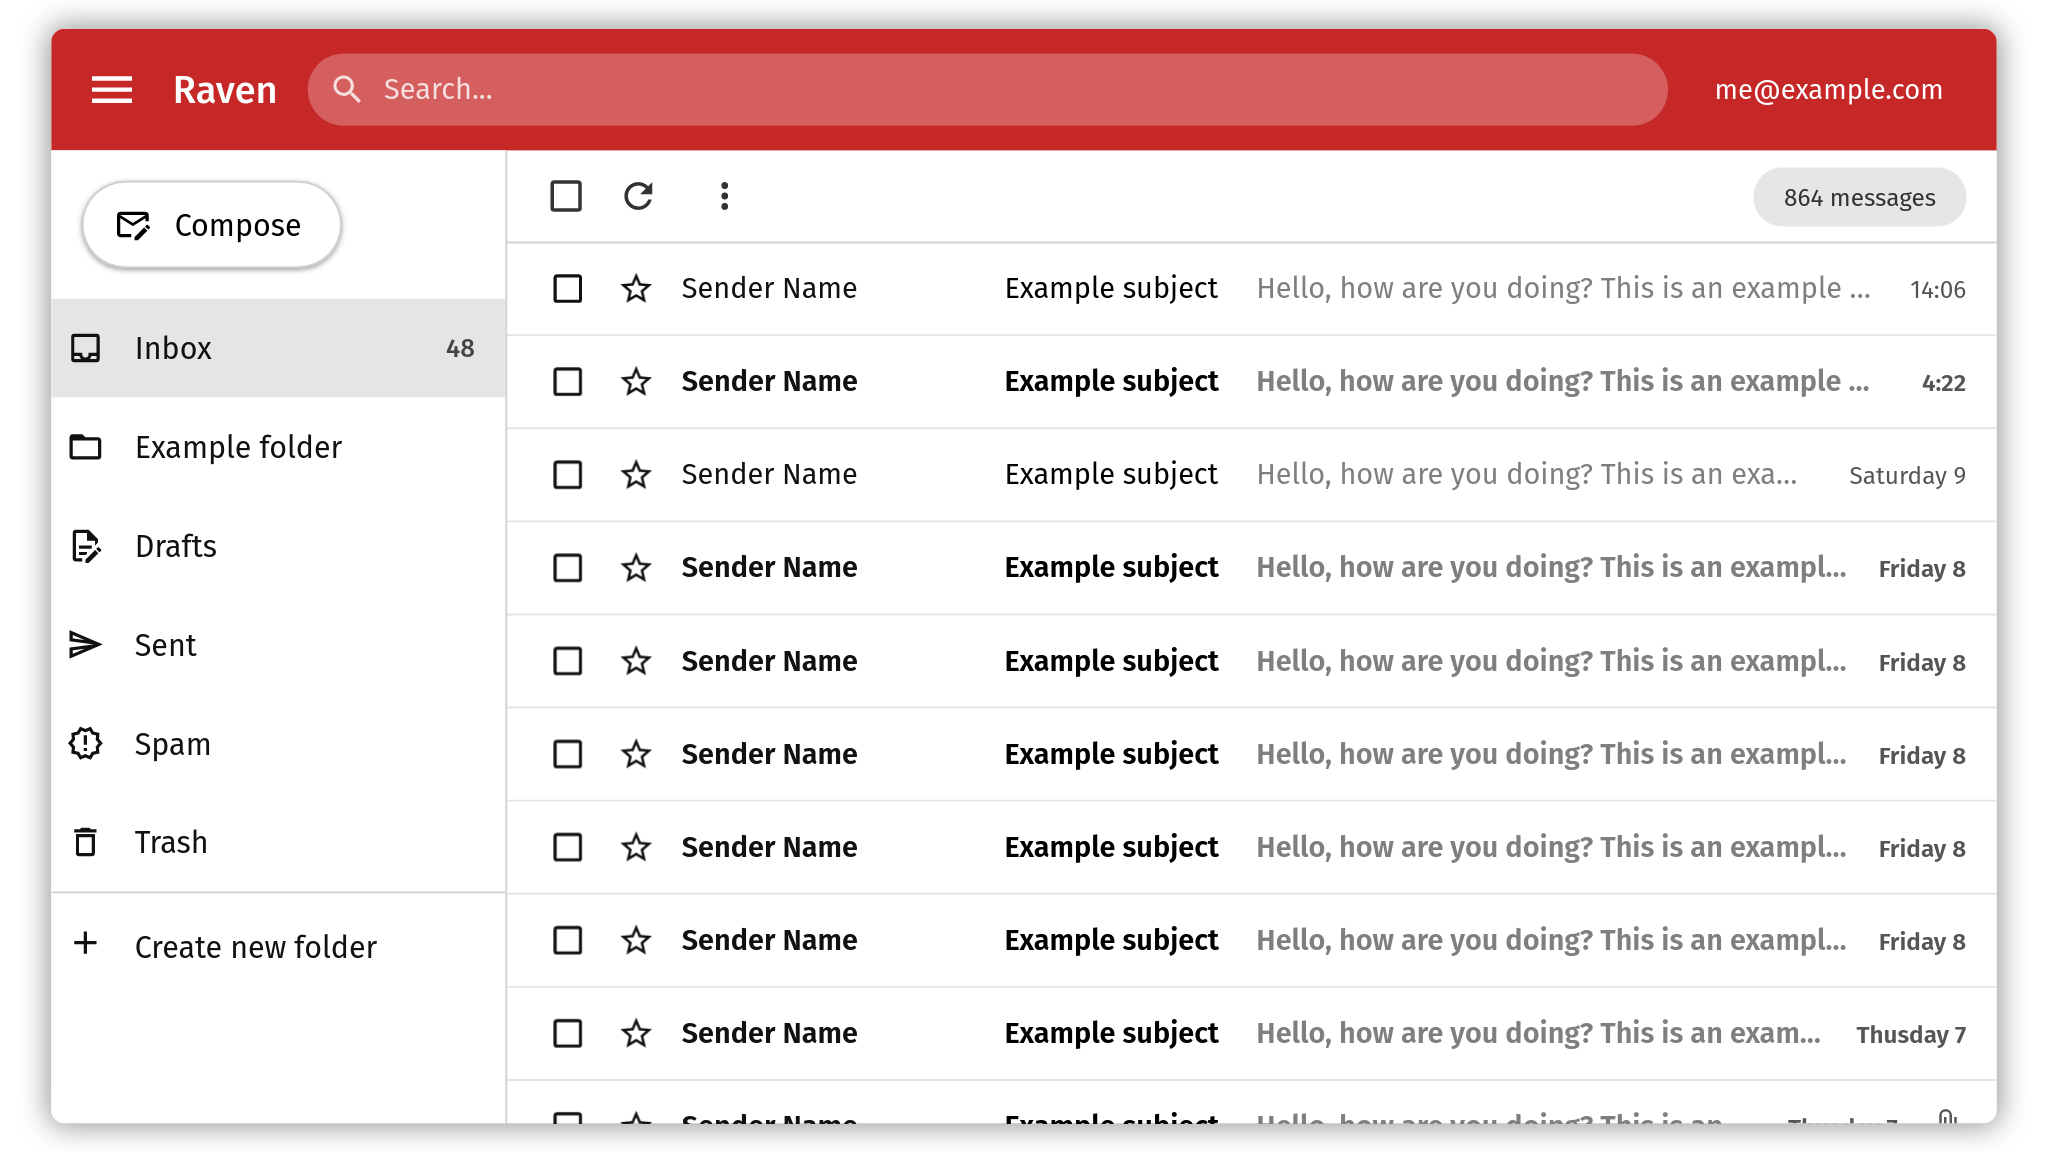
Task: Star the first email from Sender Name
Action: (x=635, y=288)
